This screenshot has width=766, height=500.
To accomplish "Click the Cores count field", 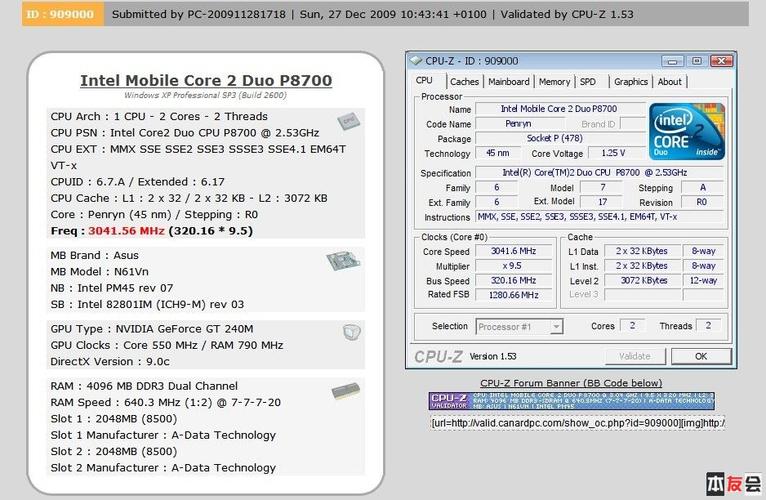I will 632,326.
